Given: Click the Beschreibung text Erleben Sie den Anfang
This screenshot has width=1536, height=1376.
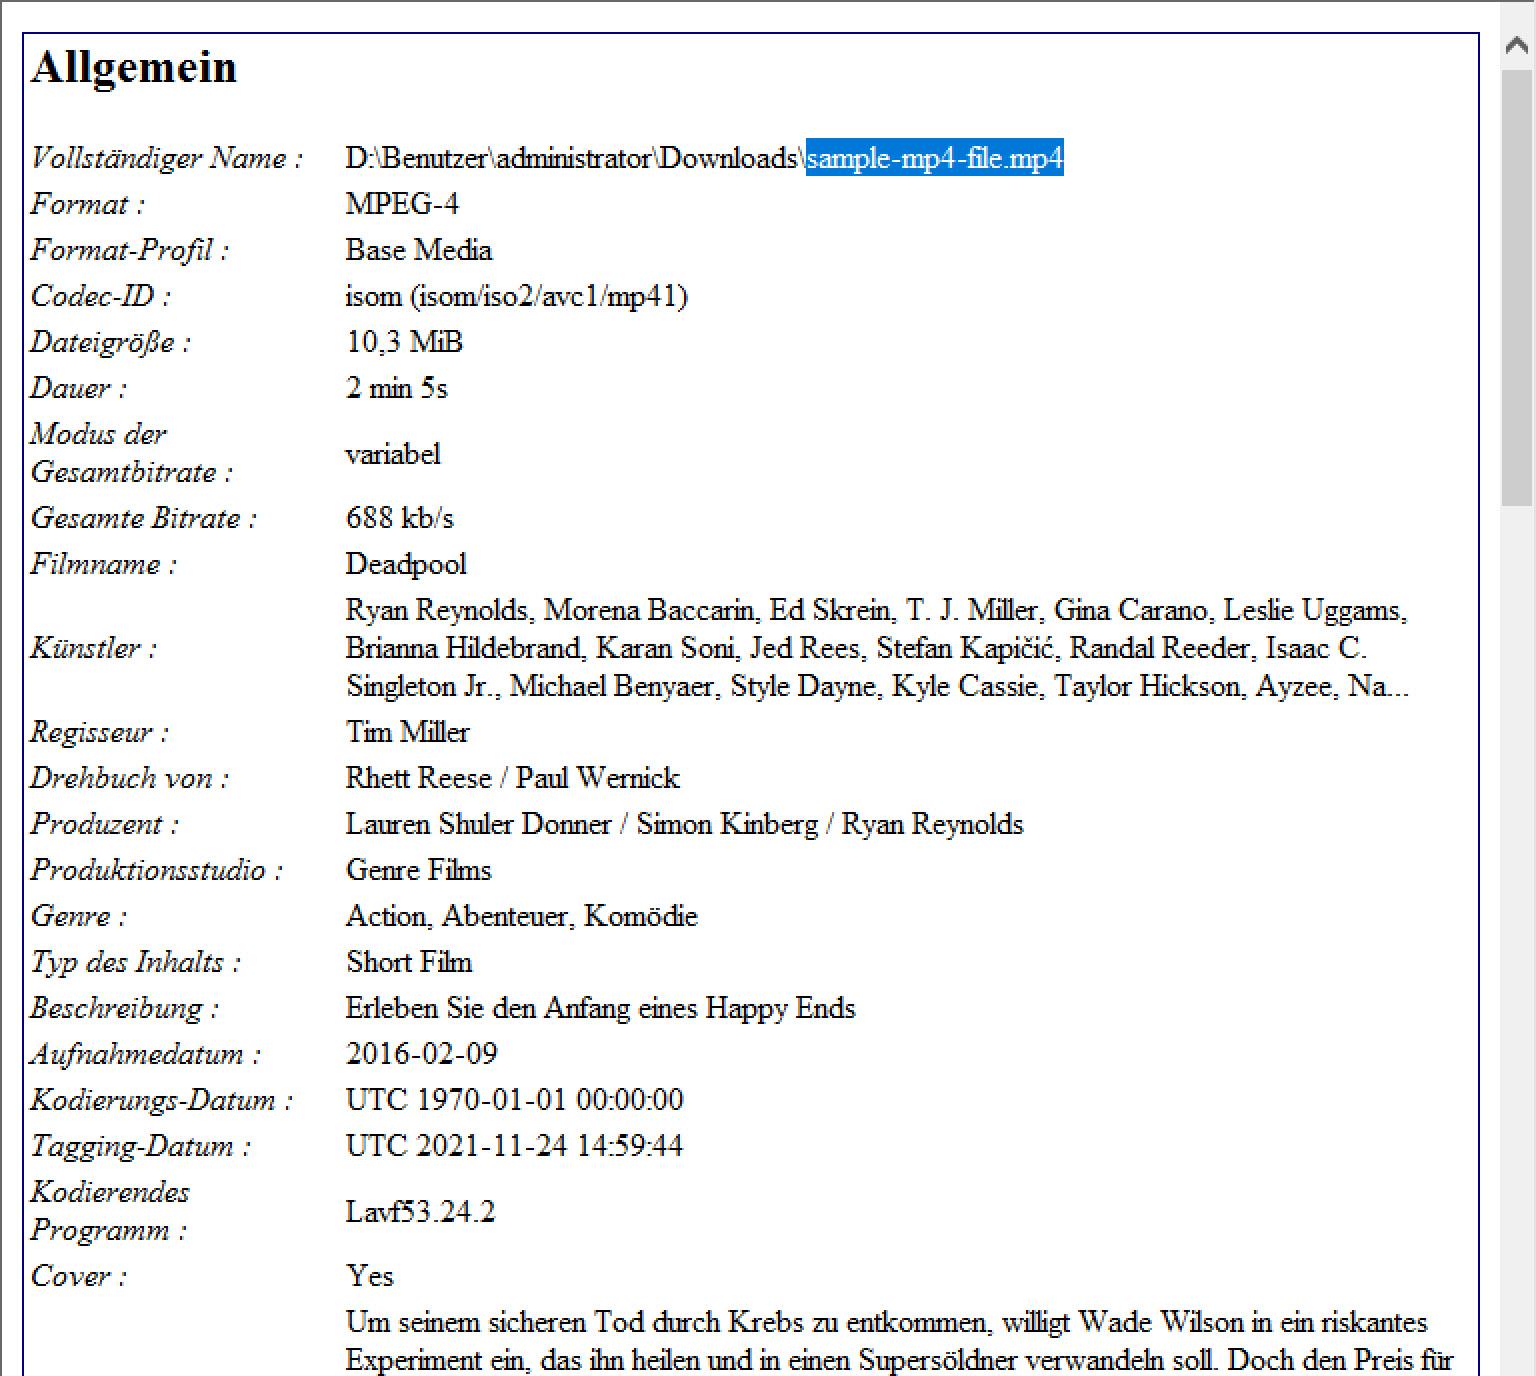Looking at the screenshot, I should tap(489, 1008).
